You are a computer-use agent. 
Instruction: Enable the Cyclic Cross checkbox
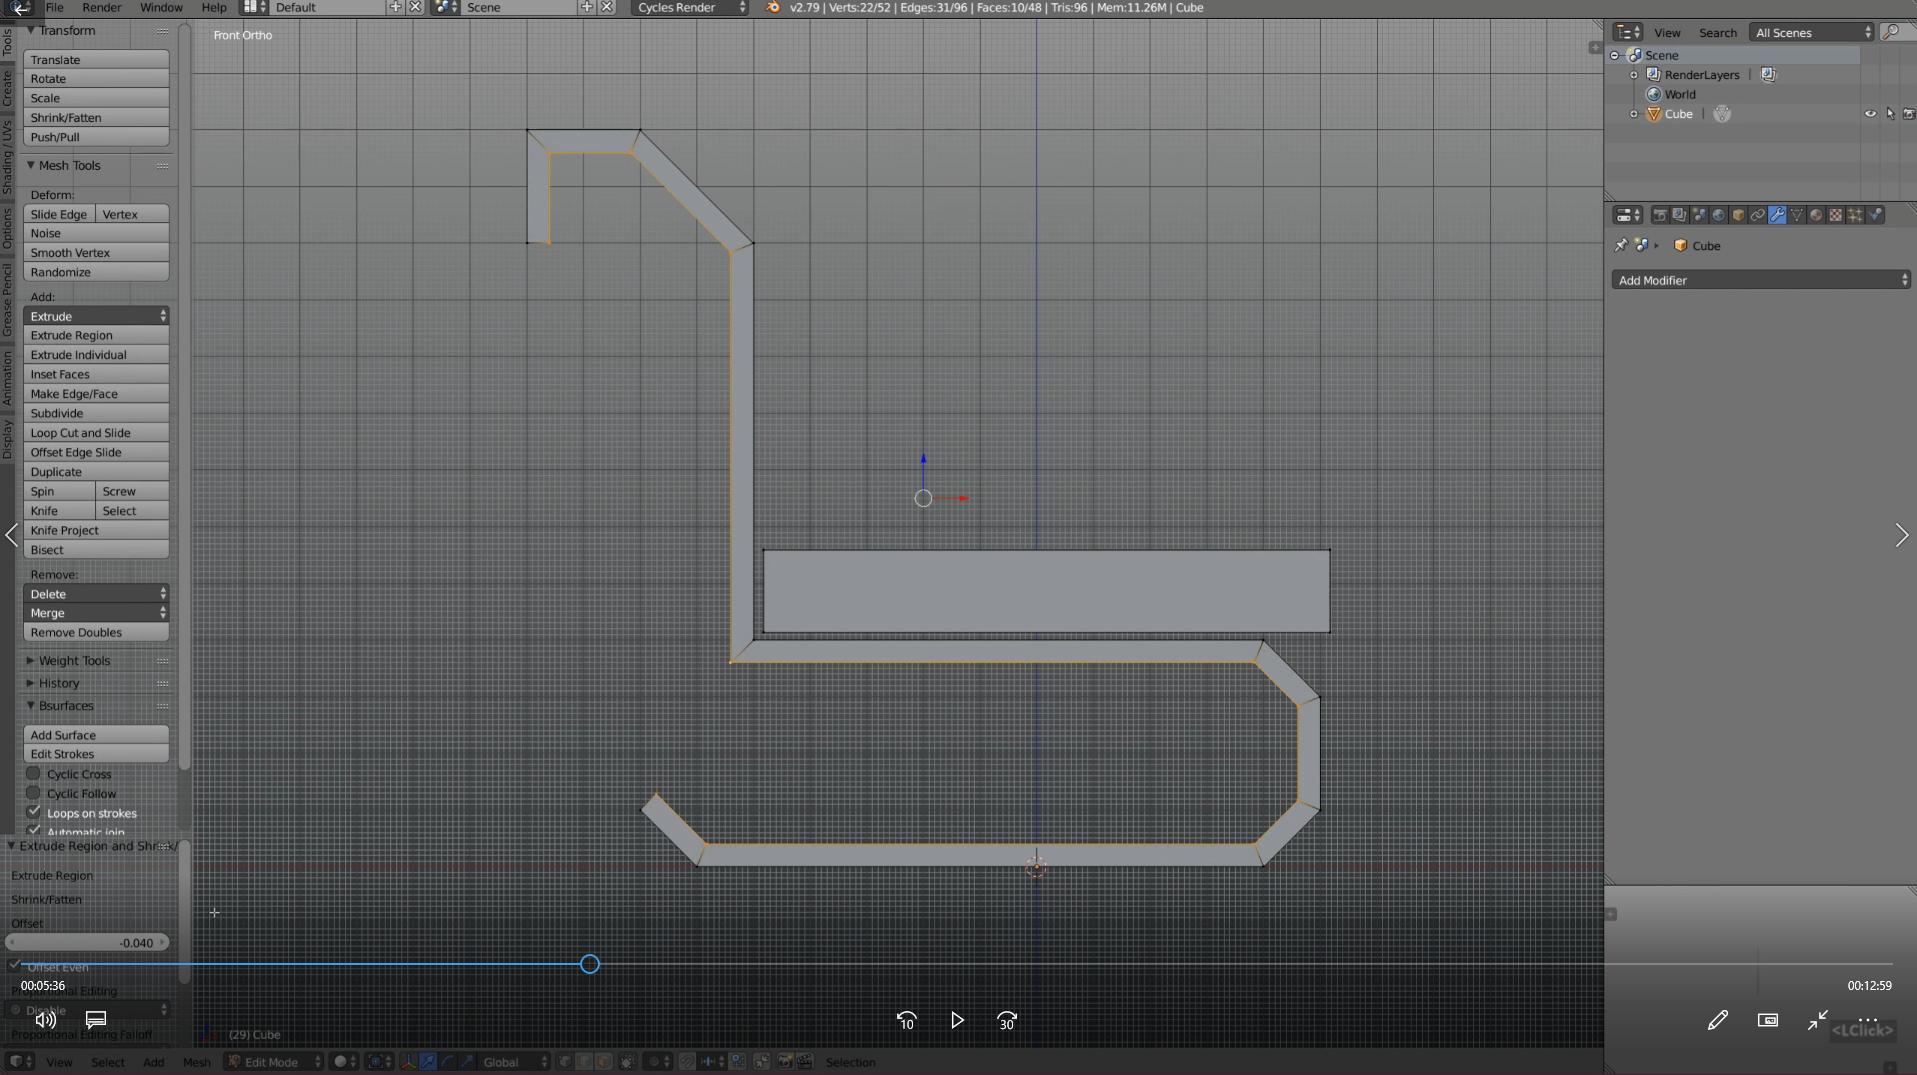(x=33, y=773)
